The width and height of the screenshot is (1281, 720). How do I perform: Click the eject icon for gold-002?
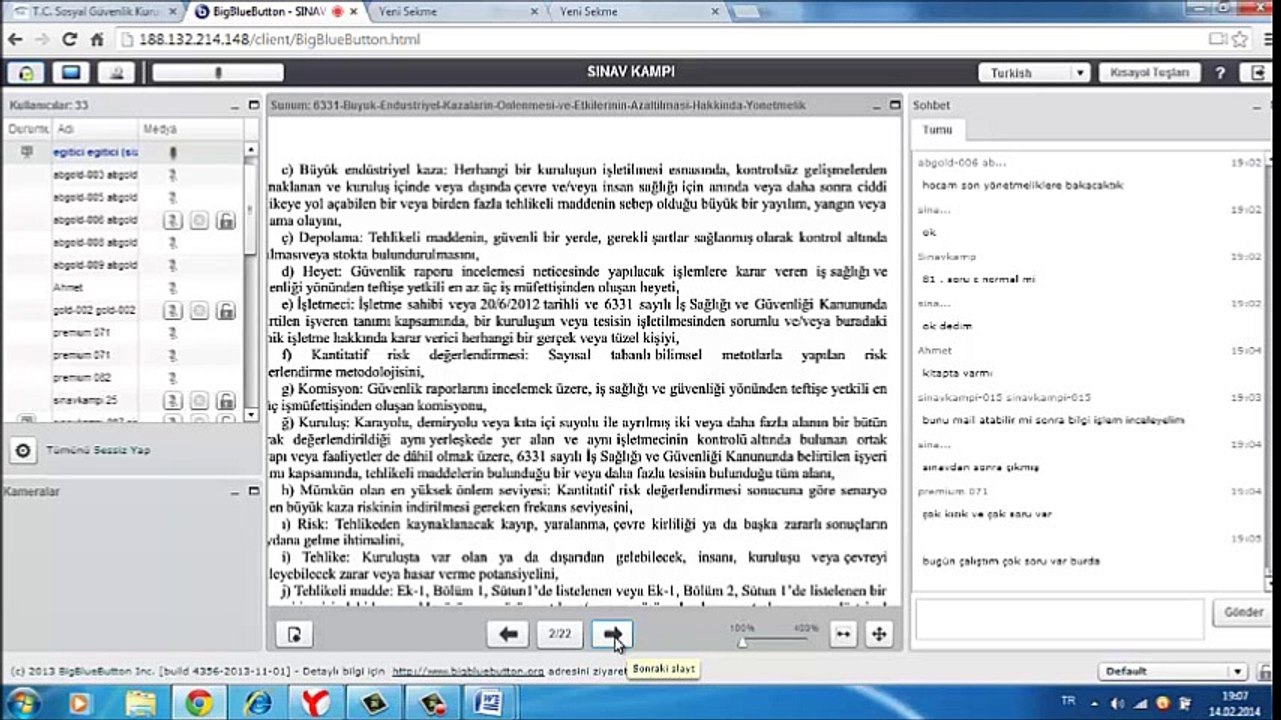click(x=200, y=311)
